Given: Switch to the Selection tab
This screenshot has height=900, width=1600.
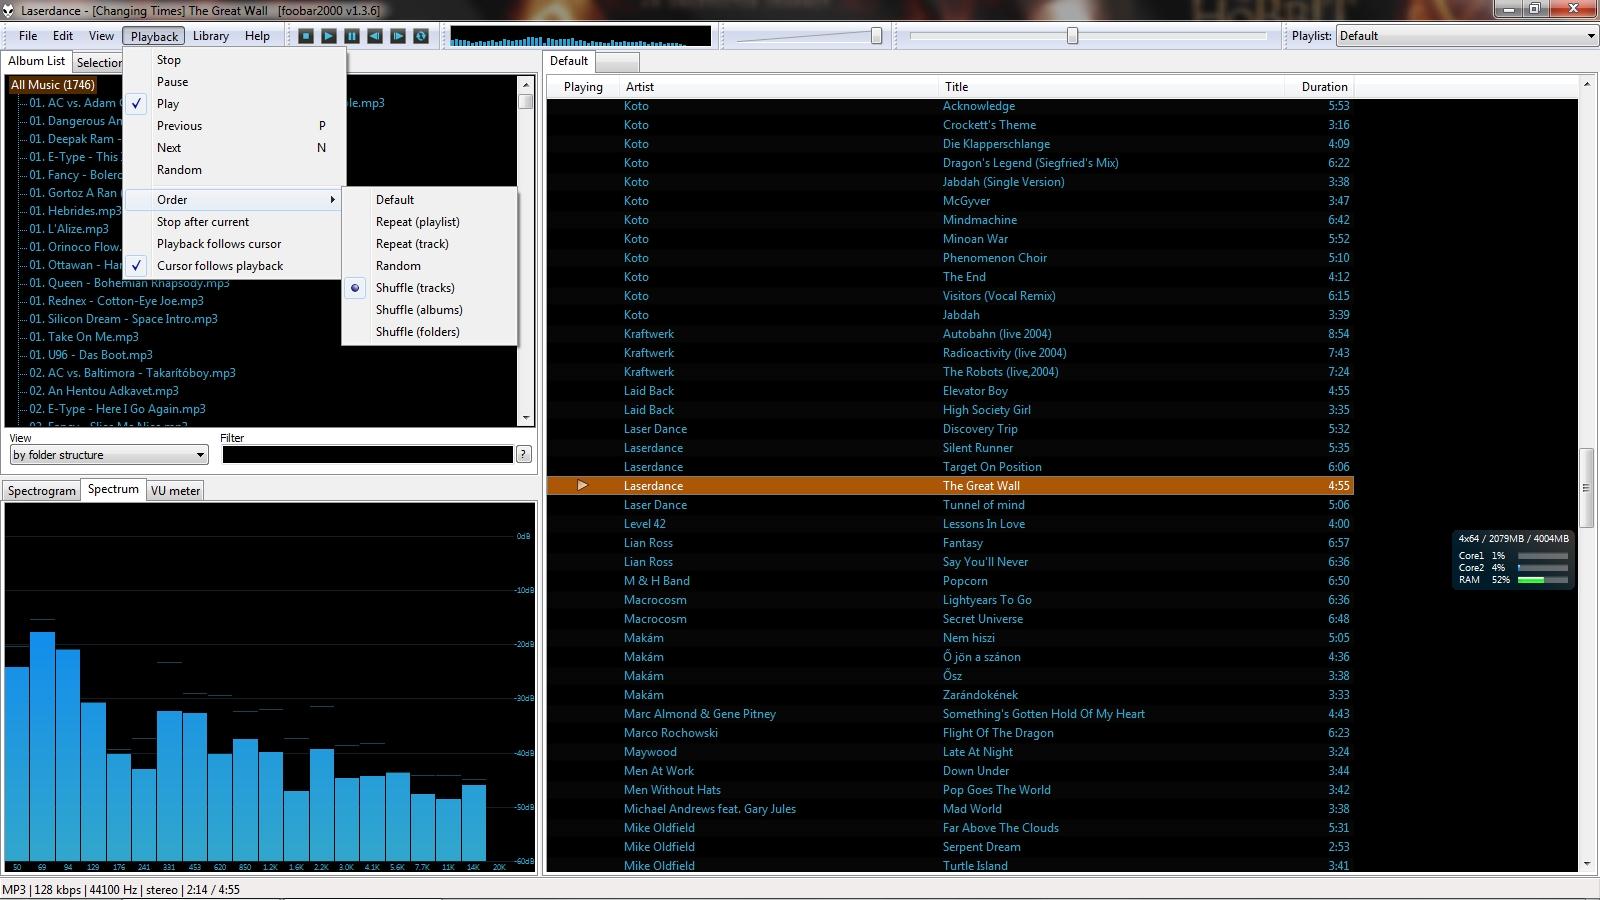Looking at the screenshot, I should tap(98, 63).
